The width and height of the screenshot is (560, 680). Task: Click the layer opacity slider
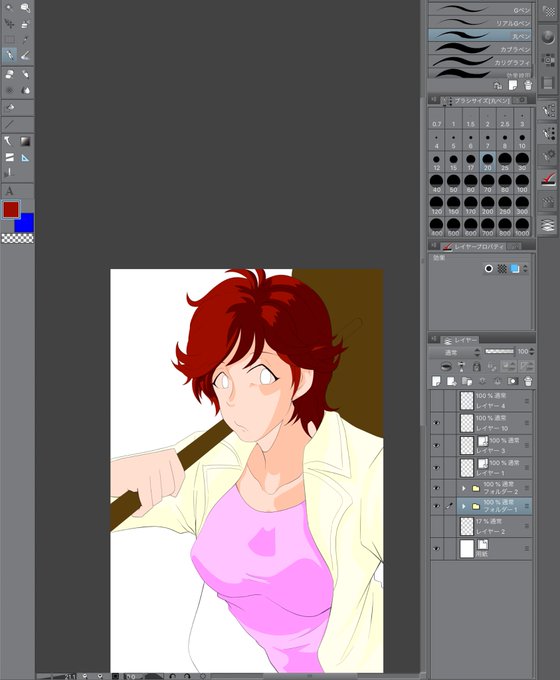point(499,351)
